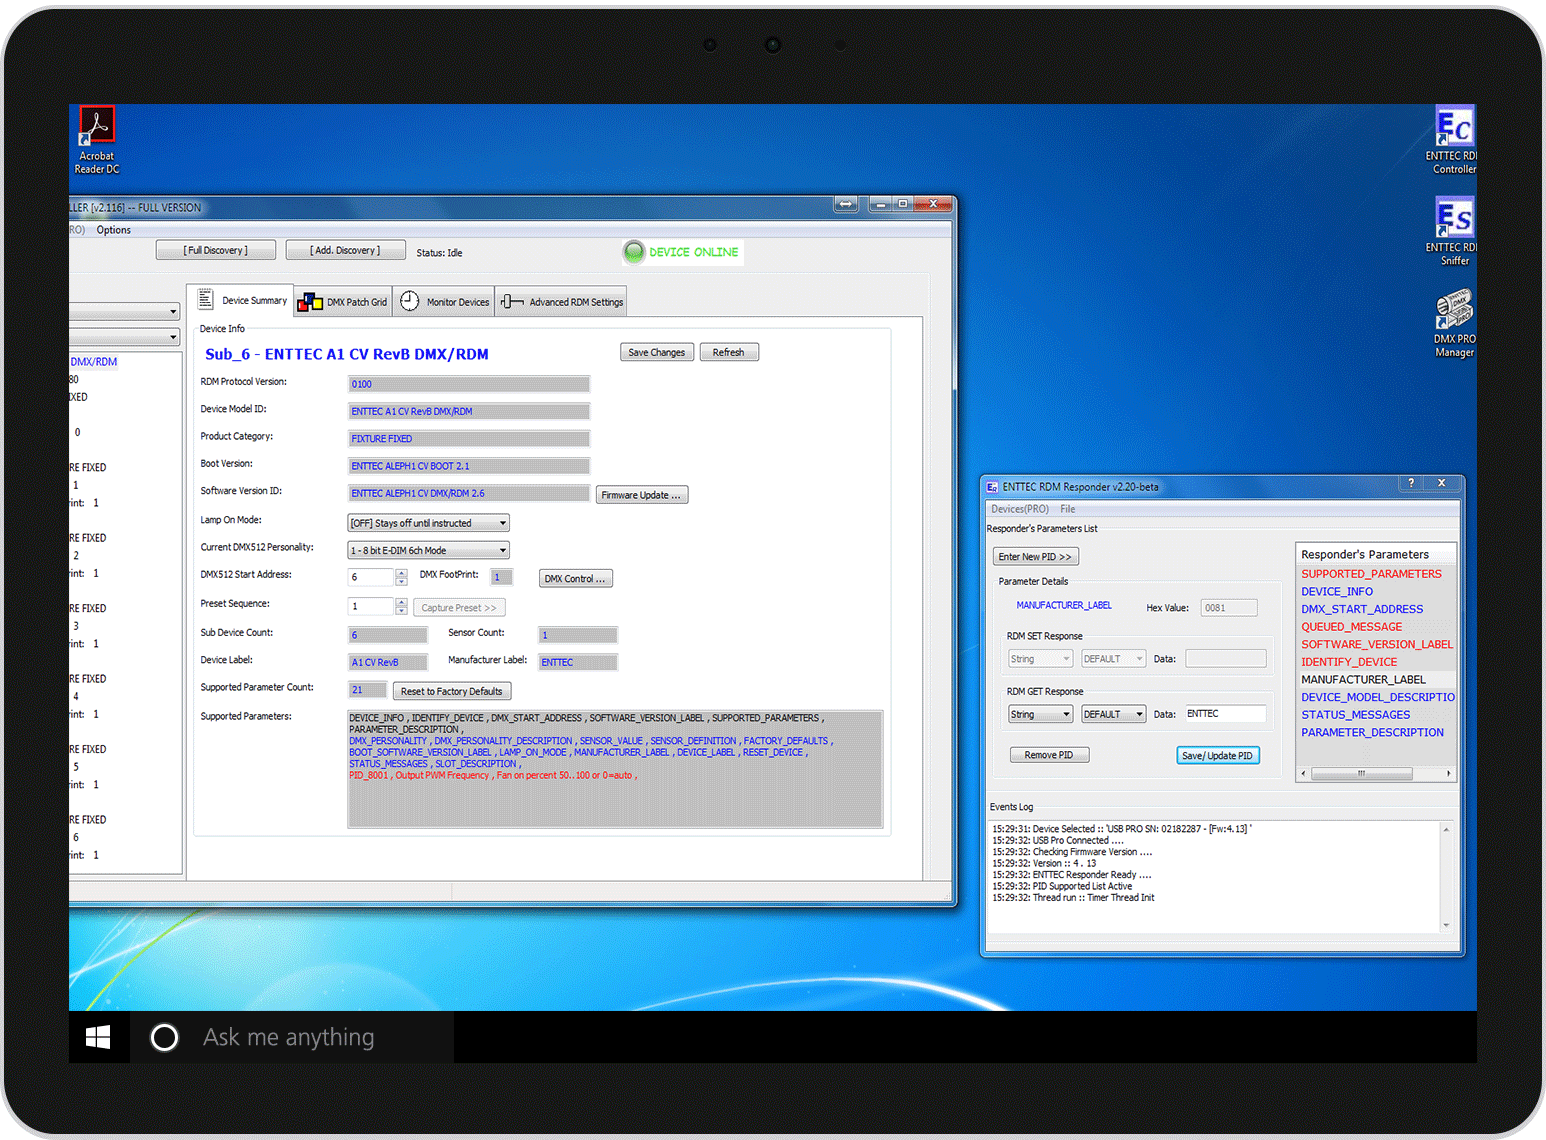The width and height of the screenshot is (1546, 1140).
Task: Open DMX Control dialog
Action: [575, 578]
